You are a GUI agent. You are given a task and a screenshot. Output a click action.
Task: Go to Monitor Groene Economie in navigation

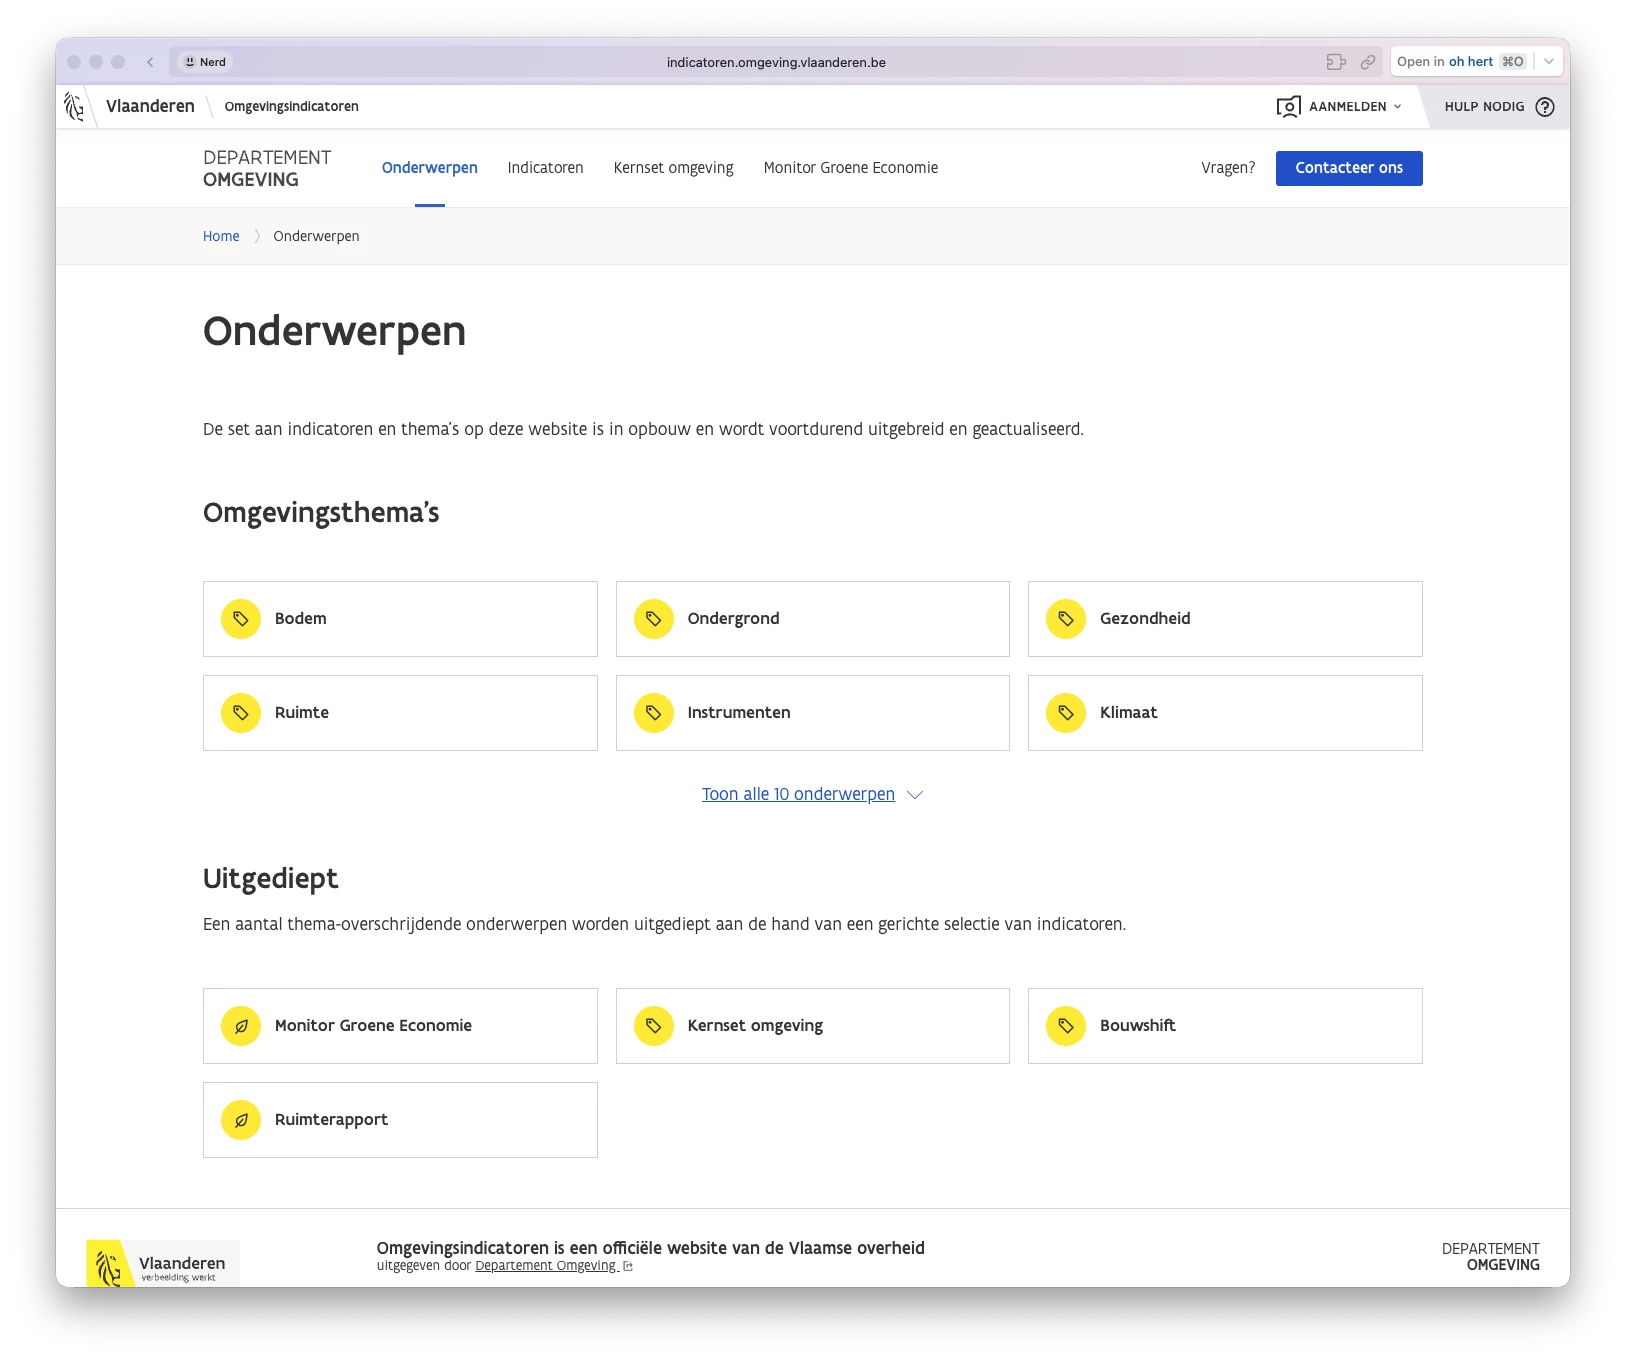pyautogui.click(x=850, y=168)
